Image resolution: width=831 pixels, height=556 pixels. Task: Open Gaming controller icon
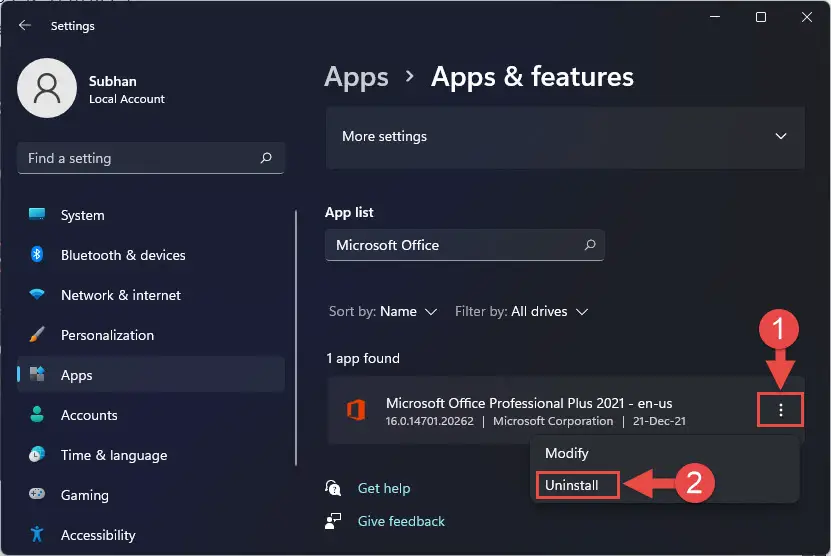coord(37,494)
